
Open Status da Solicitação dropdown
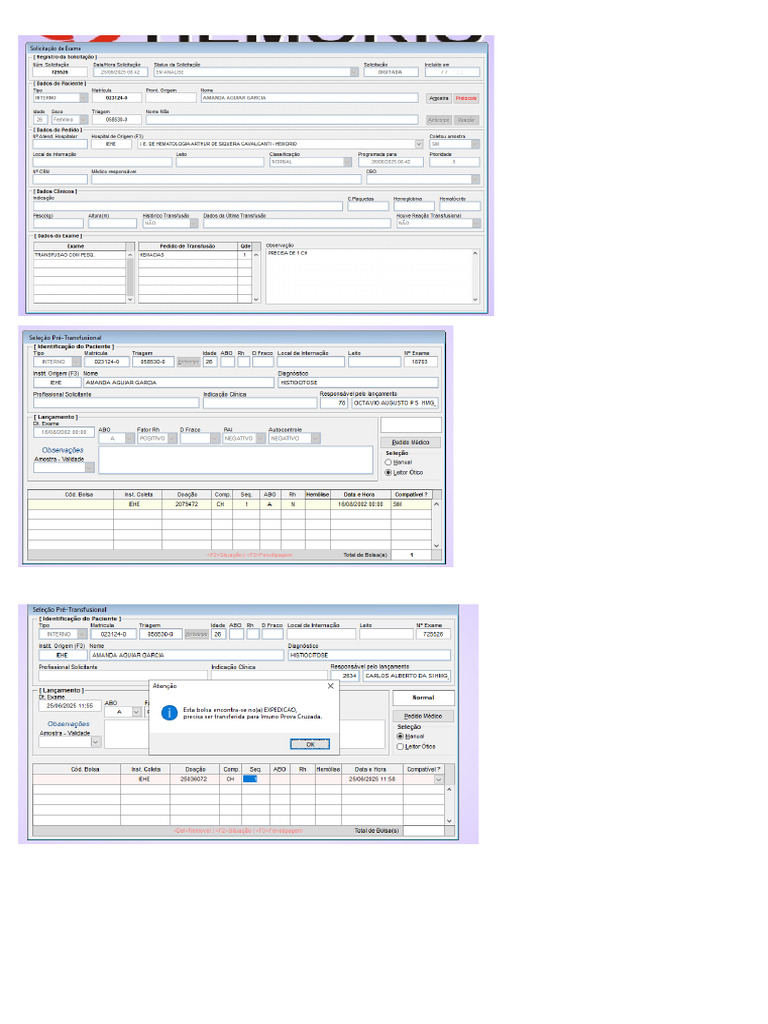click(354, 72)
